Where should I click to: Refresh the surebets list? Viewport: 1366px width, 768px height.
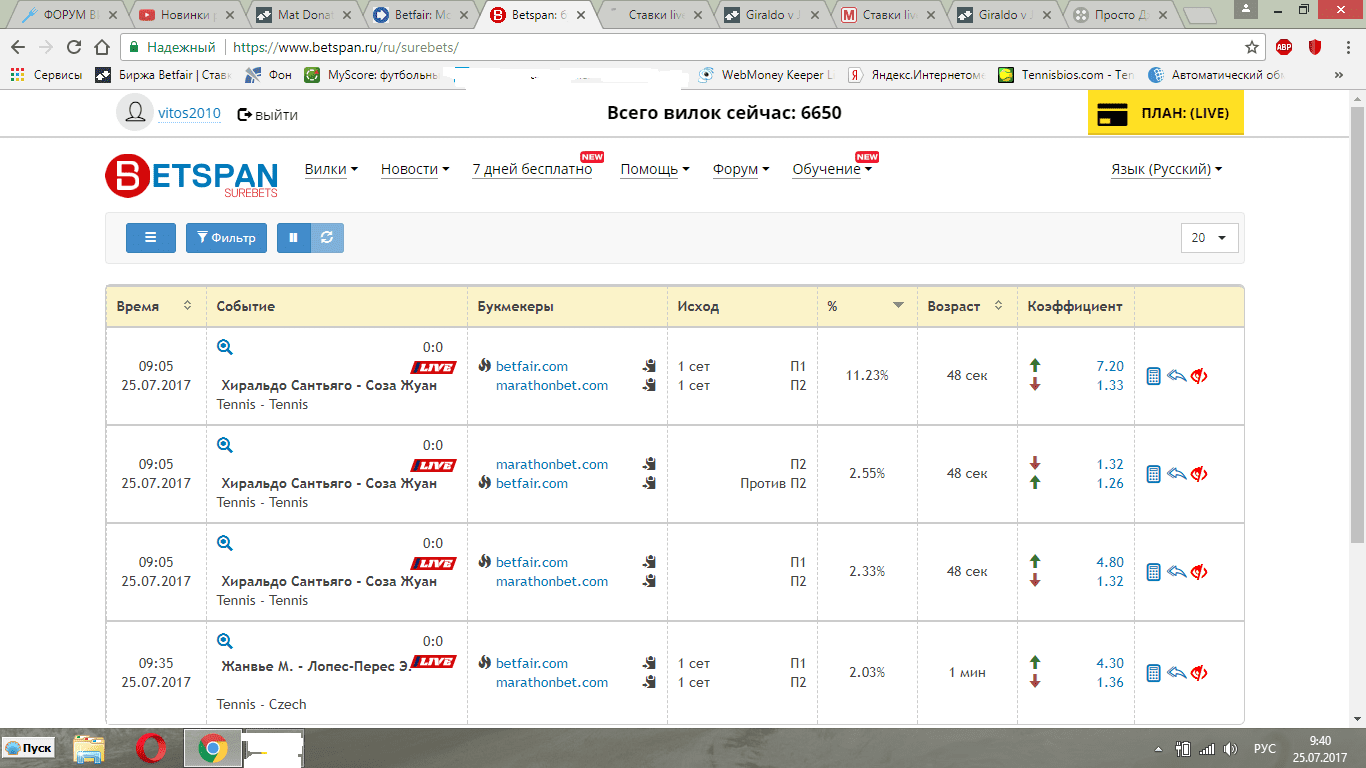point(327,238)
